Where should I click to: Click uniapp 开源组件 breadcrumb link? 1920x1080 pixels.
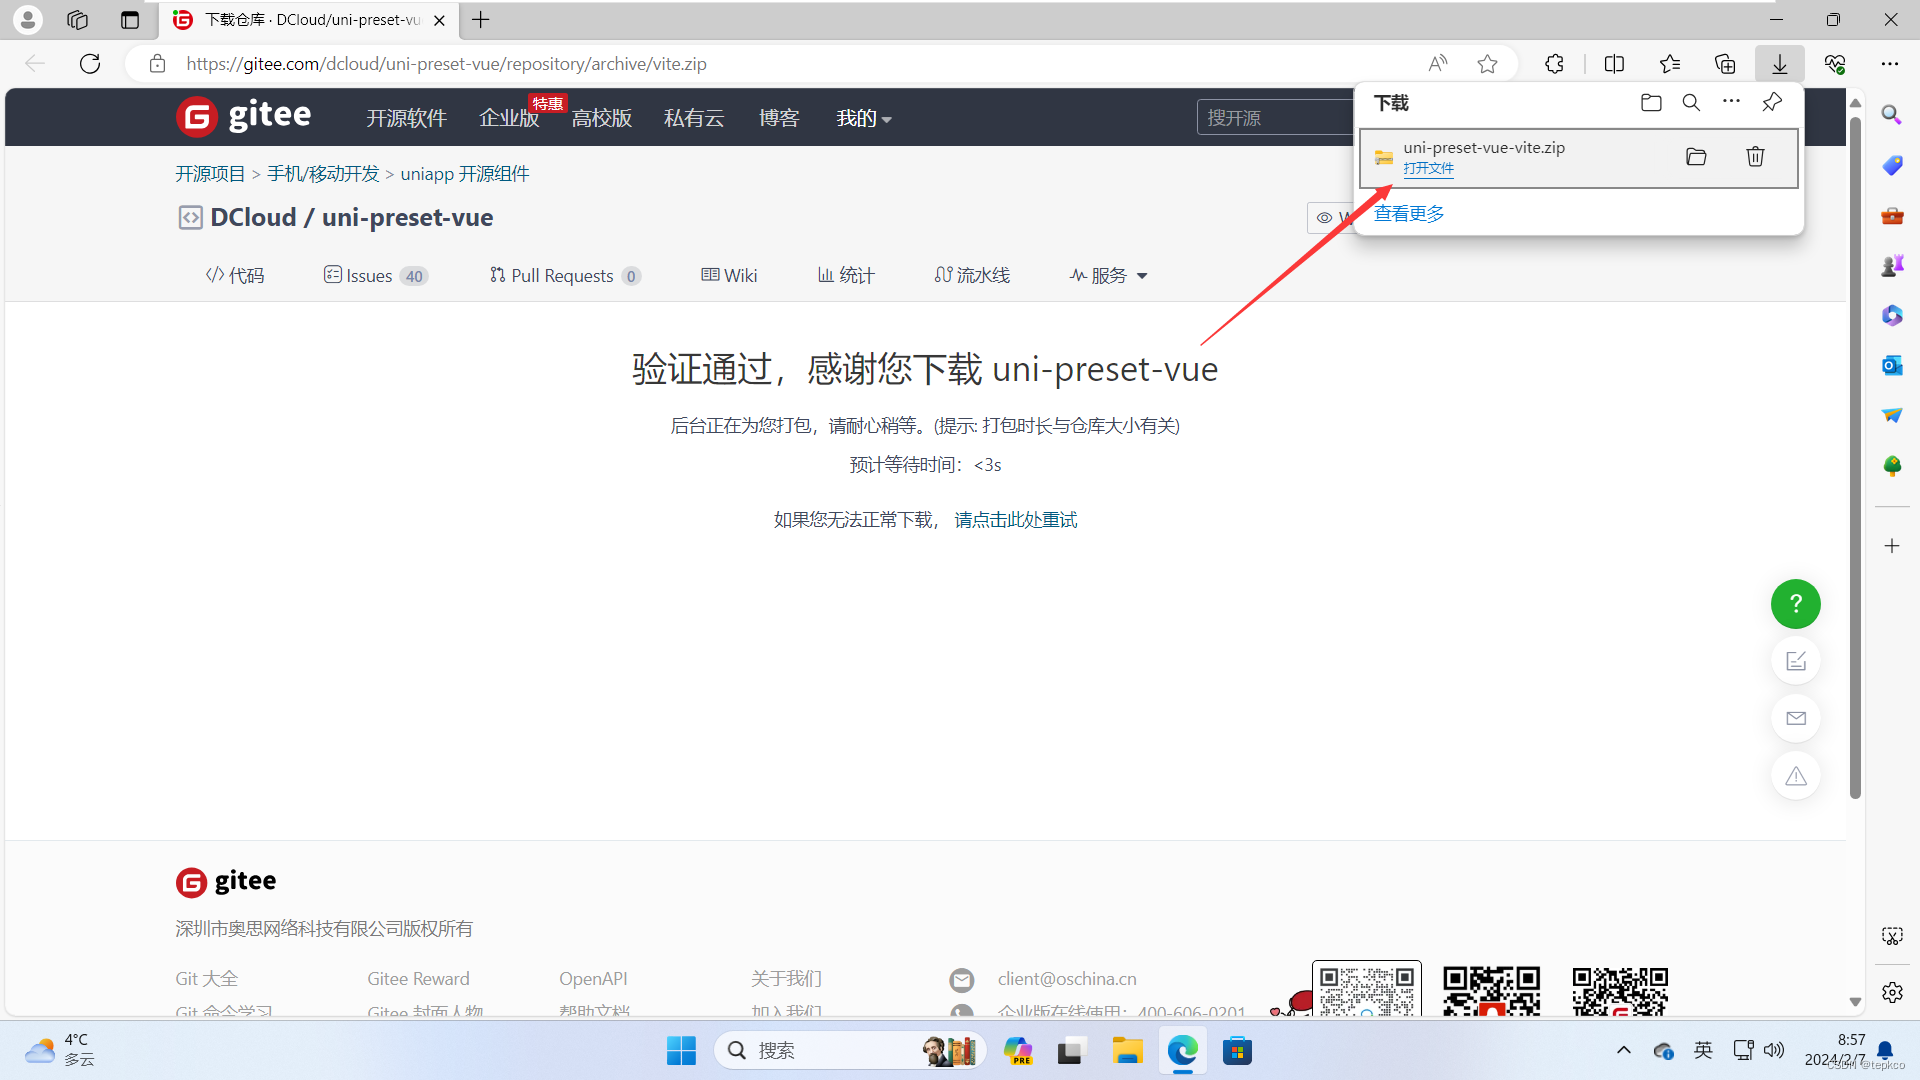(x=465, y=174)
